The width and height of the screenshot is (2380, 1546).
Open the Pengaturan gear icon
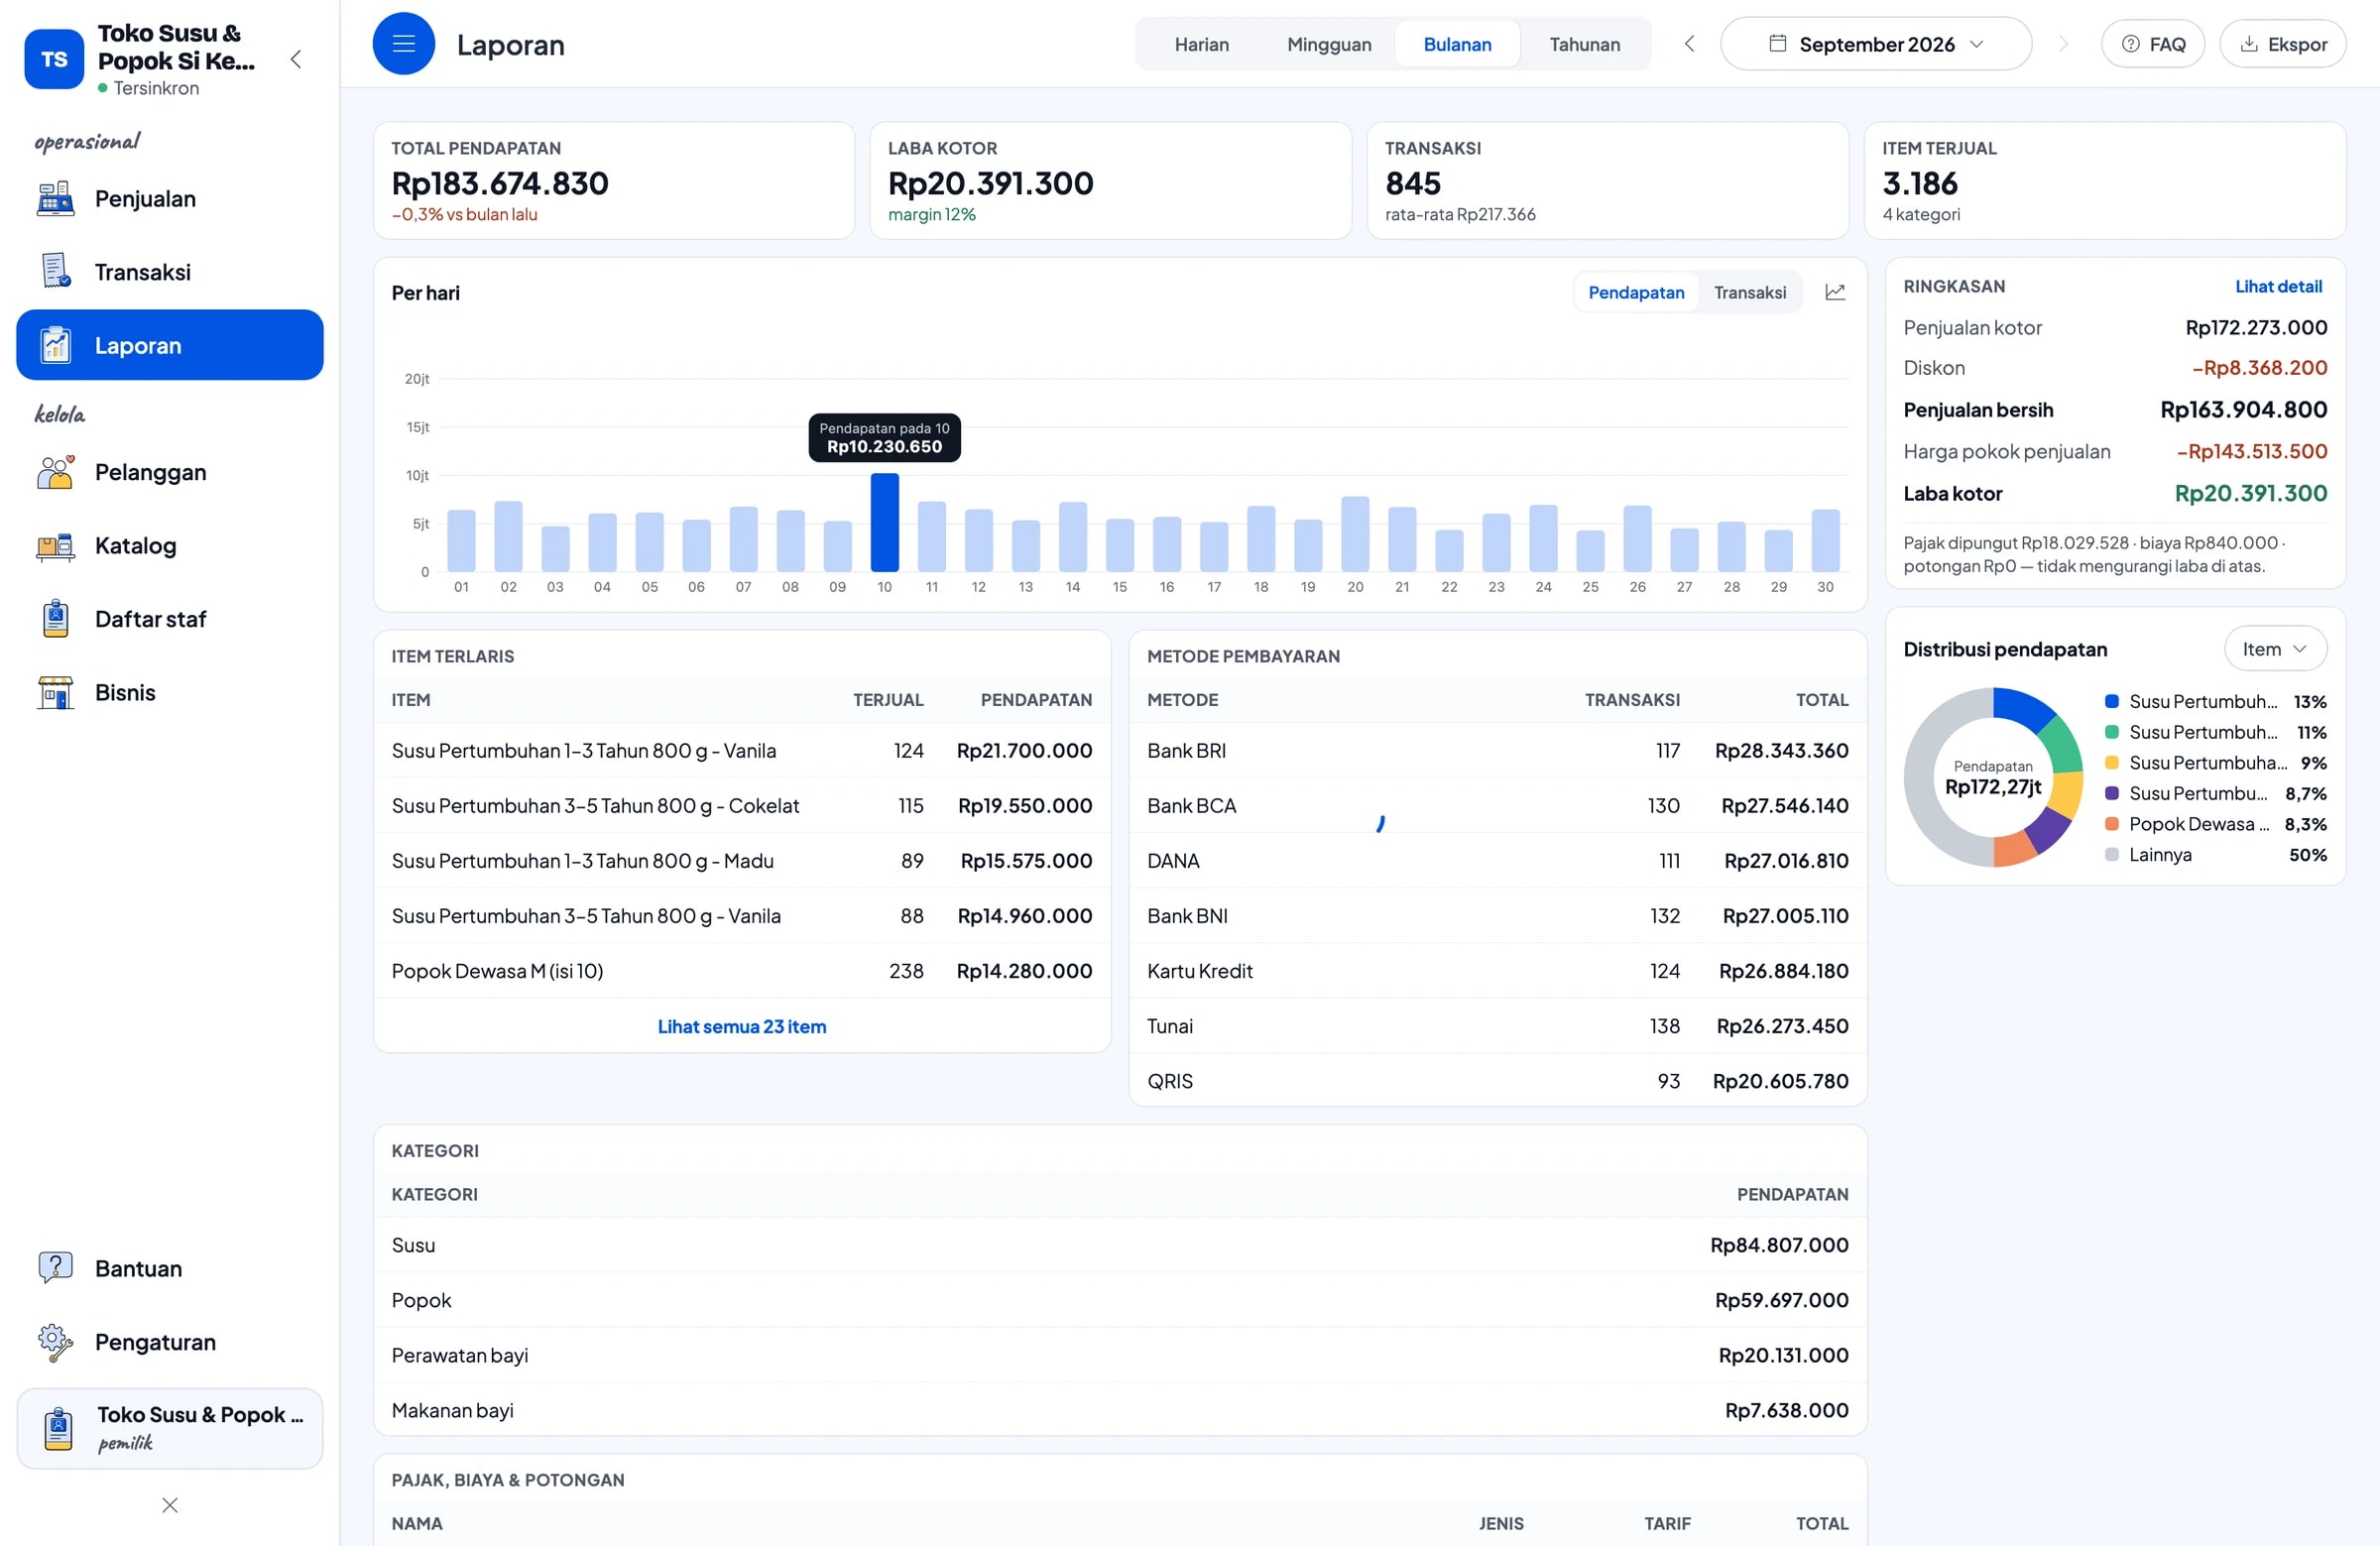56,1342
